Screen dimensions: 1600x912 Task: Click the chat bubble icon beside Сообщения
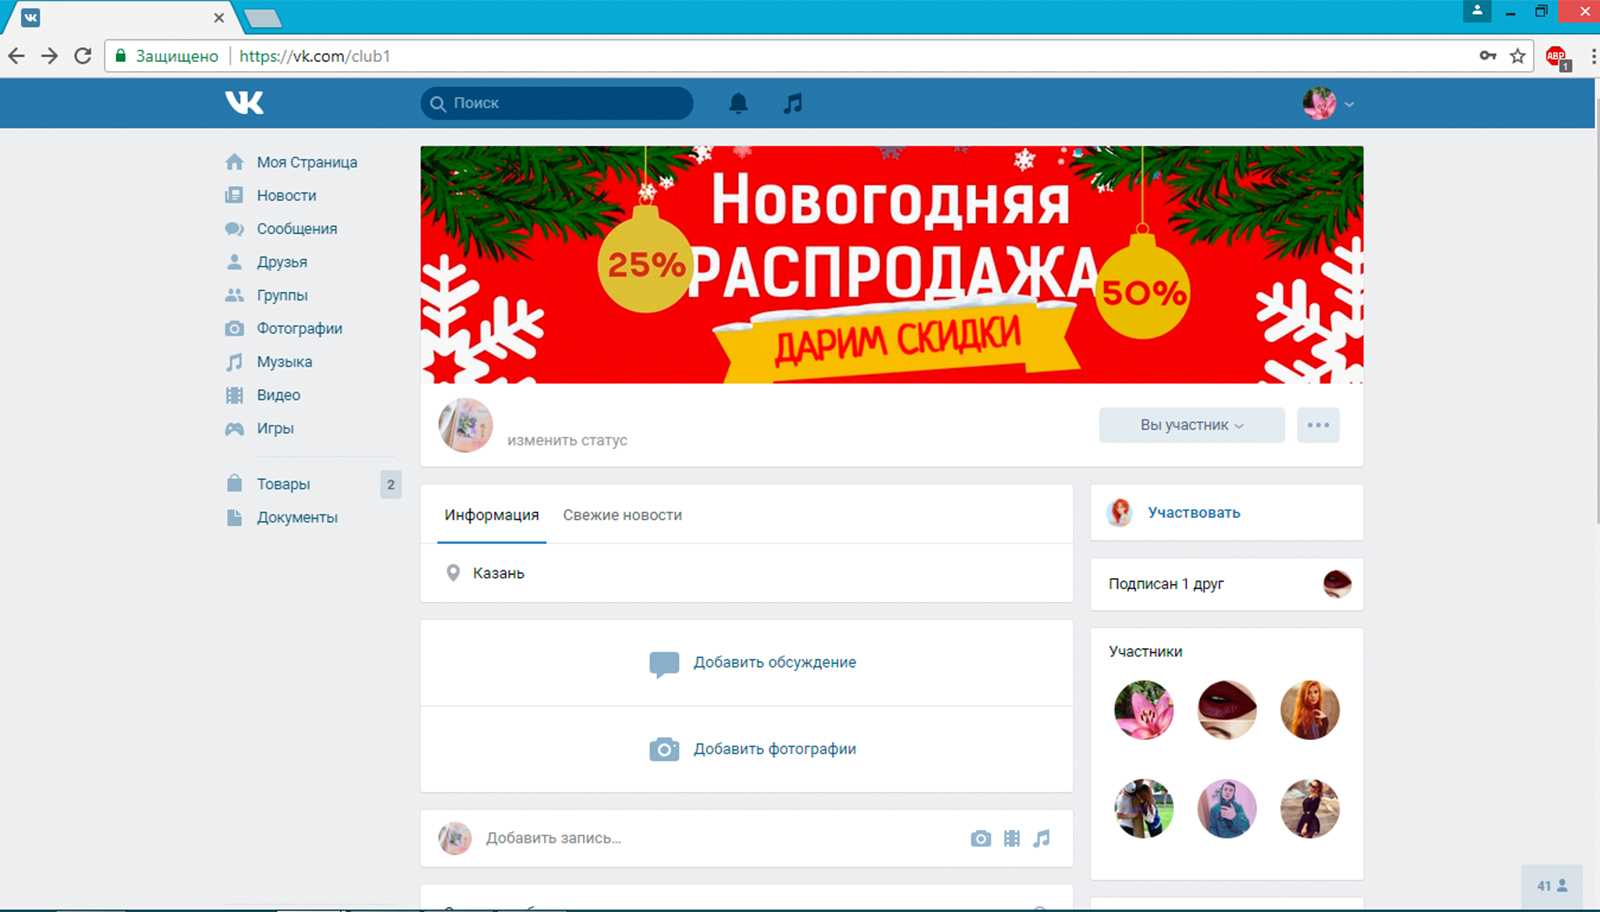click(234, 228)
